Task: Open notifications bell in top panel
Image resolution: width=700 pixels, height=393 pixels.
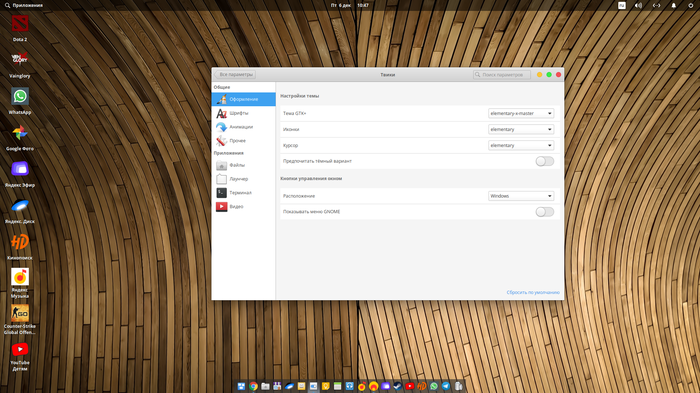Action: pos(673,5)
